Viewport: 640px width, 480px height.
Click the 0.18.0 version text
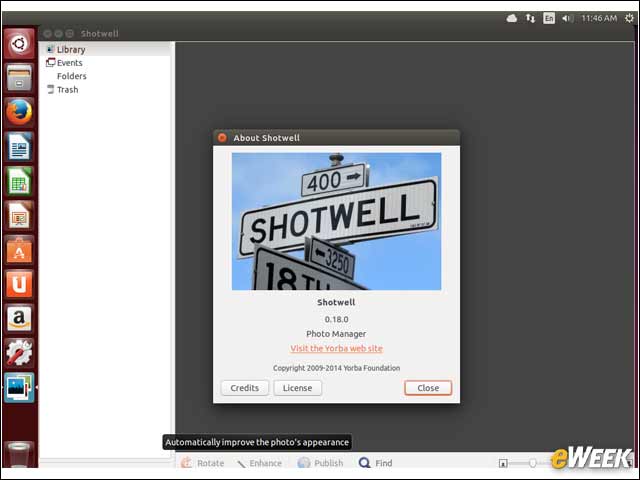(336, 319)
